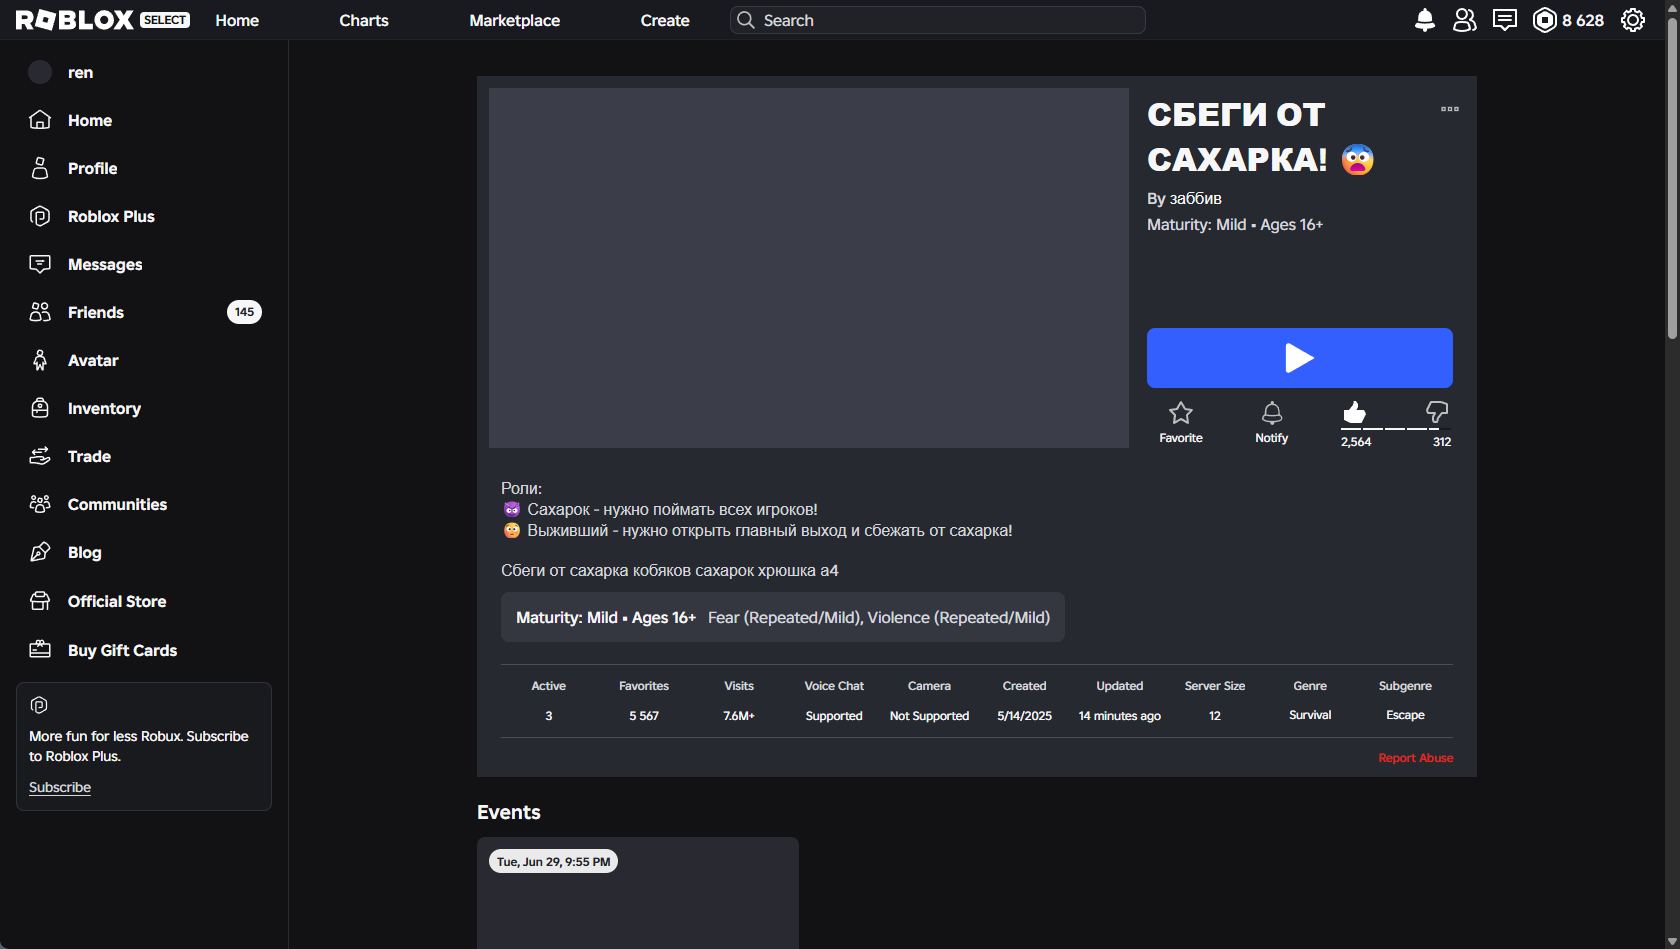Click the Subscribe link for Roblox Plus
Screen dimensions: 1680x949
pyautogui.click(x=60, y=787)
